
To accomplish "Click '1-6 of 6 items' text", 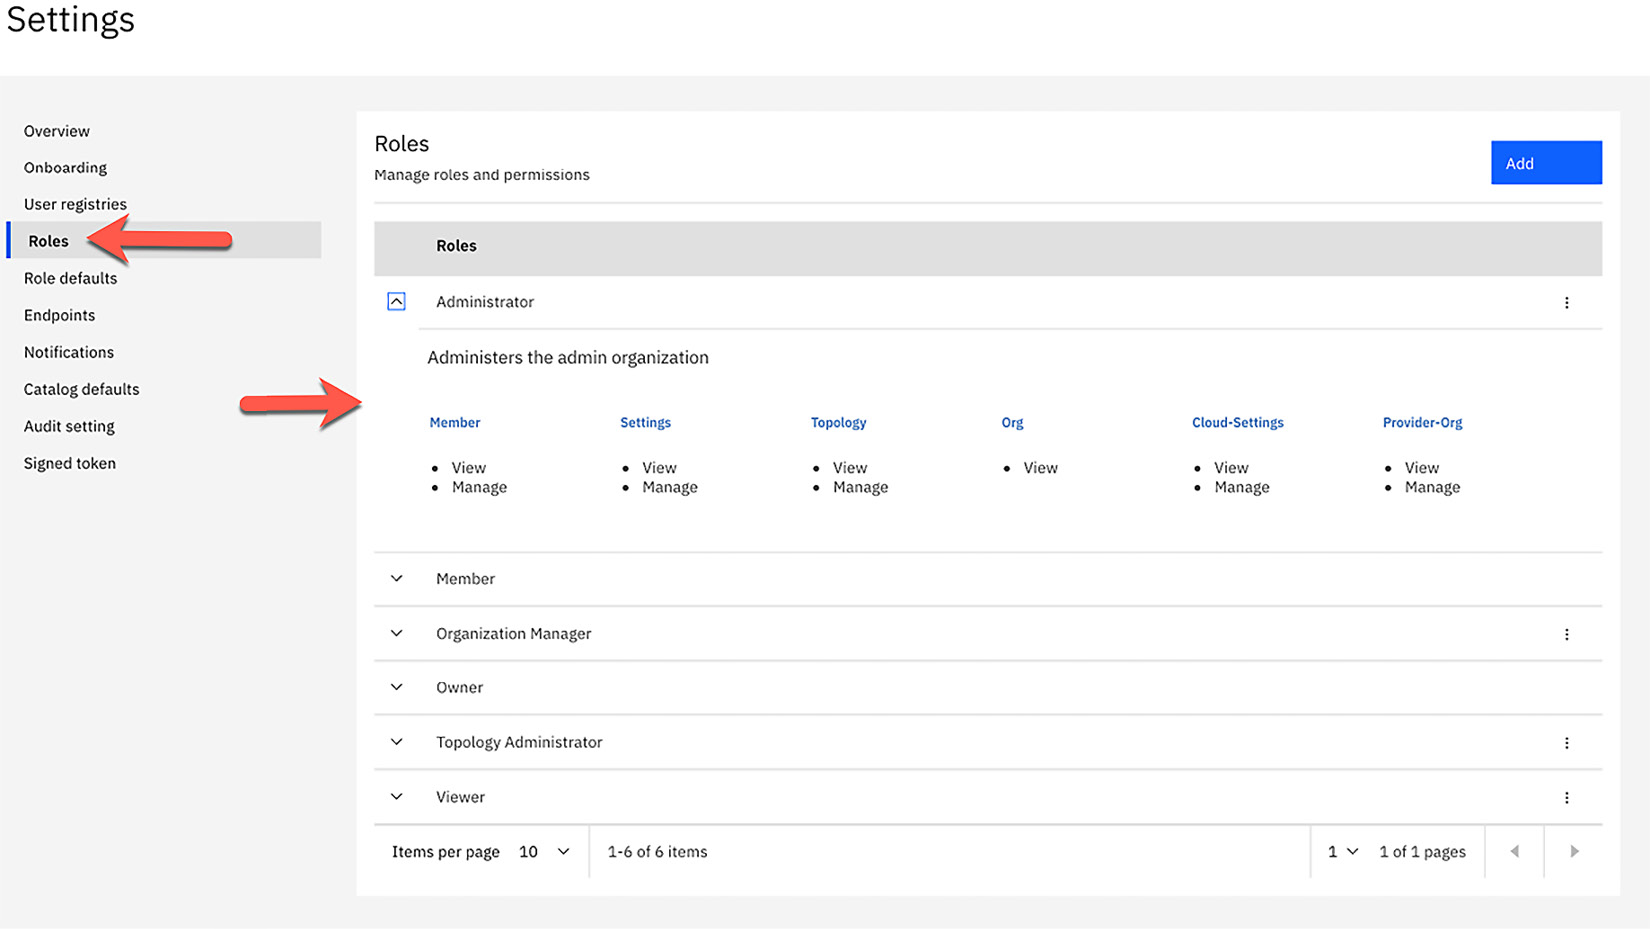I will 657,852.
